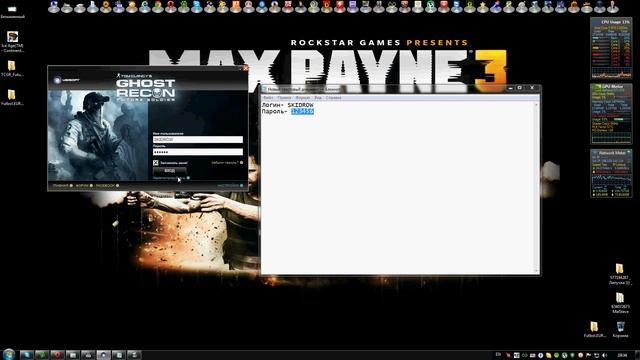Click the Network Meter gadget
640x360 pixels.
coord(611,173)
